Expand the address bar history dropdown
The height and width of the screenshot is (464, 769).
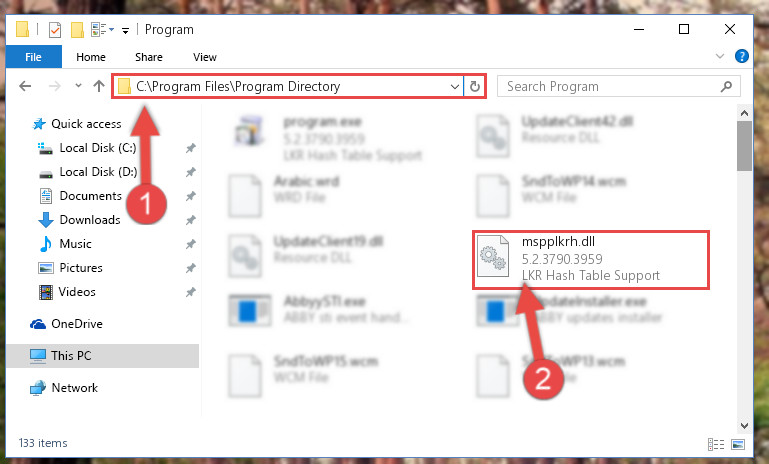click(455, 87)
